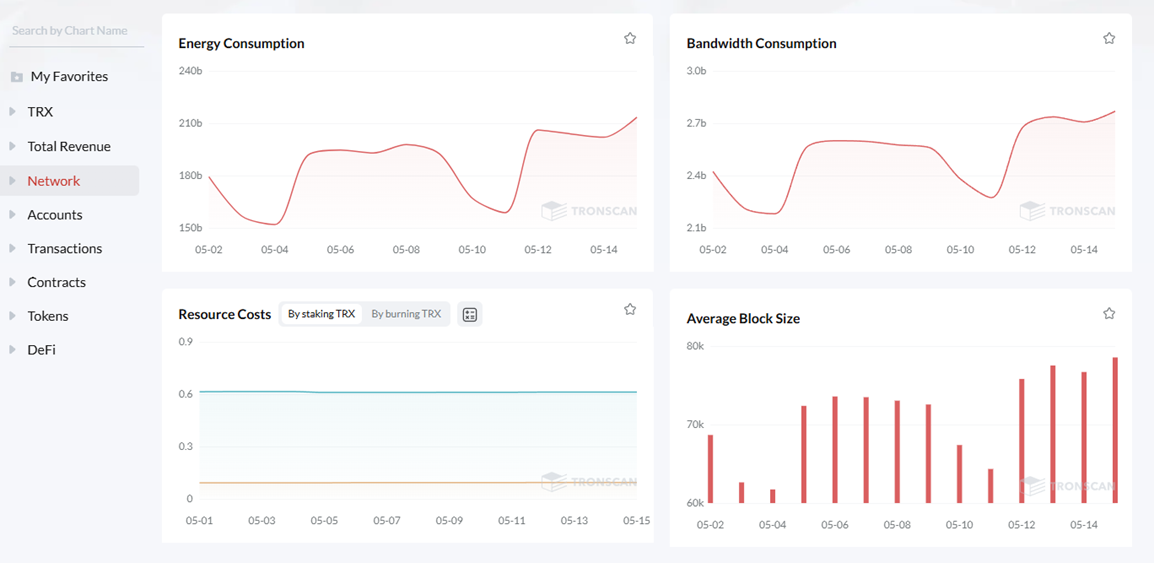
Task: Open the Transactions category
Action: (x=65, y=249)
